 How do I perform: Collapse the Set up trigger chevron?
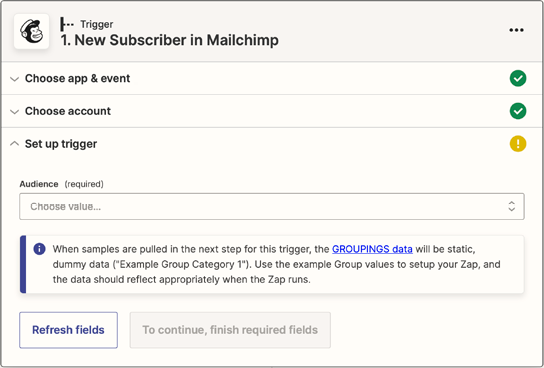tap(14, 144)
